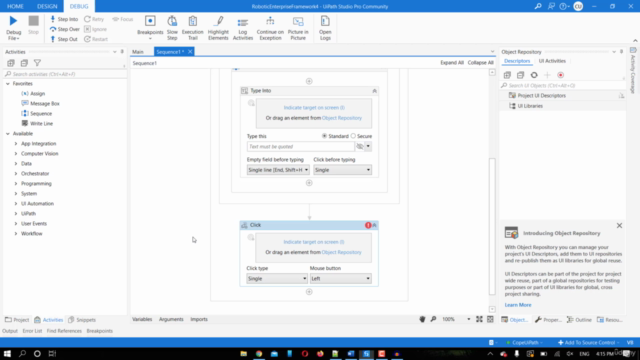The width and height of the screenshot is (640, 360).
Task: Collapse the Type Into activity
Action: click(x=374, y=91)
